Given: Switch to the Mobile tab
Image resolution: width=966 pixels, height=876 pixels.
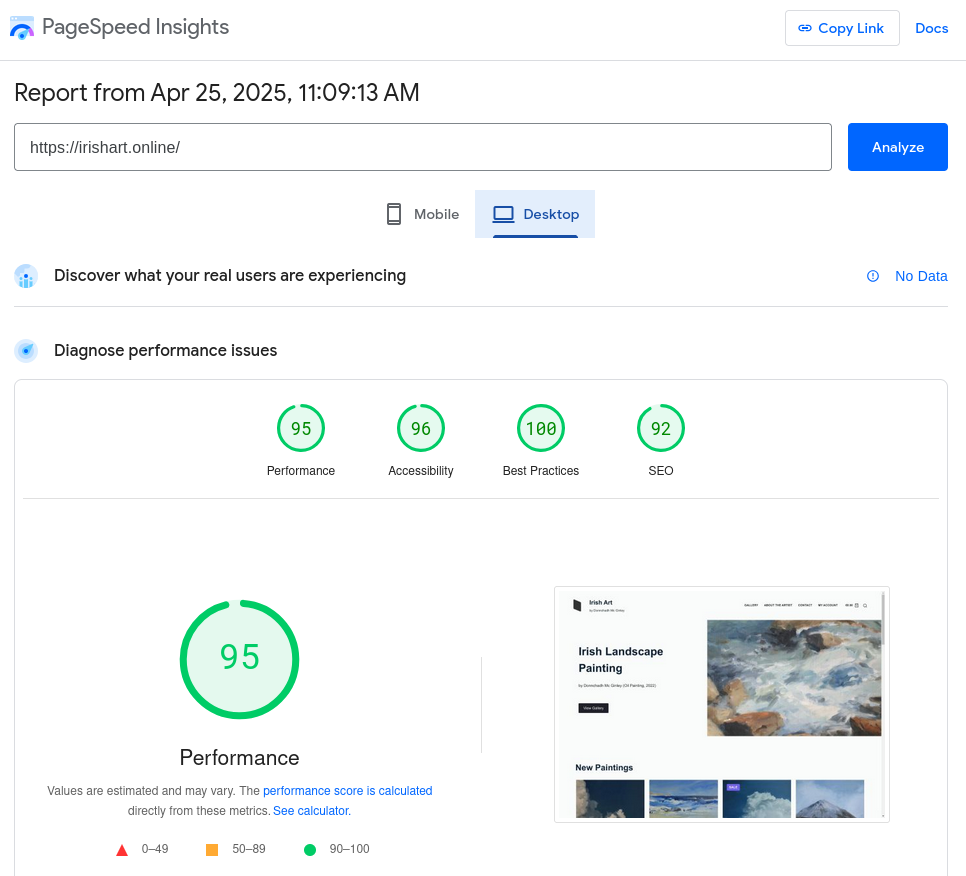Looking at the screenshot, I should click(422, 214).
